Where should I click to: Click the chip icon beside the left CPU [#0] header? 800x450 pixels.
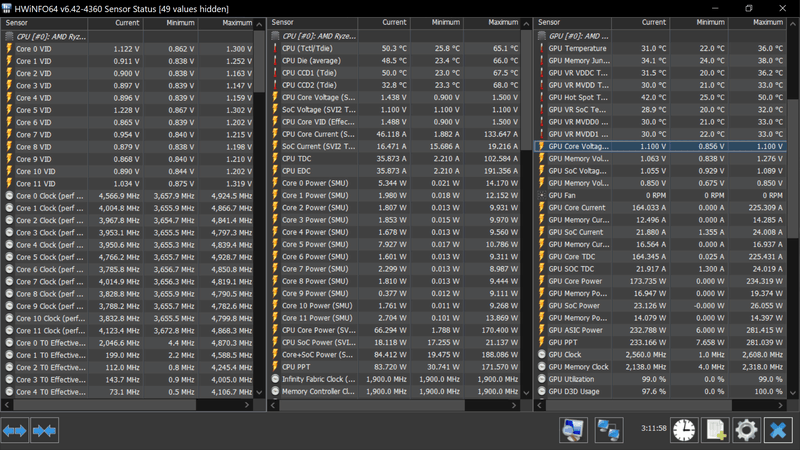(9, 36)
